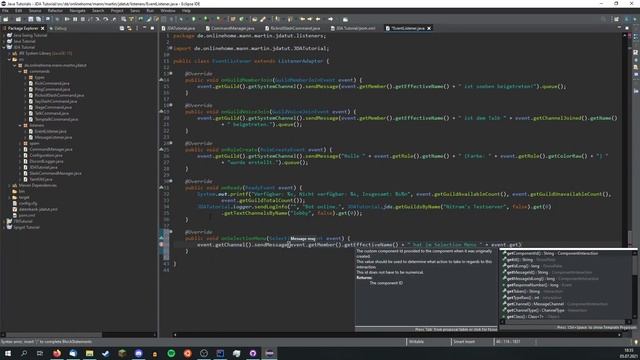Close the Package Explorer view tab
This screenshot has width=640, height=360.
pyautogui.click(x=42, y=28)
